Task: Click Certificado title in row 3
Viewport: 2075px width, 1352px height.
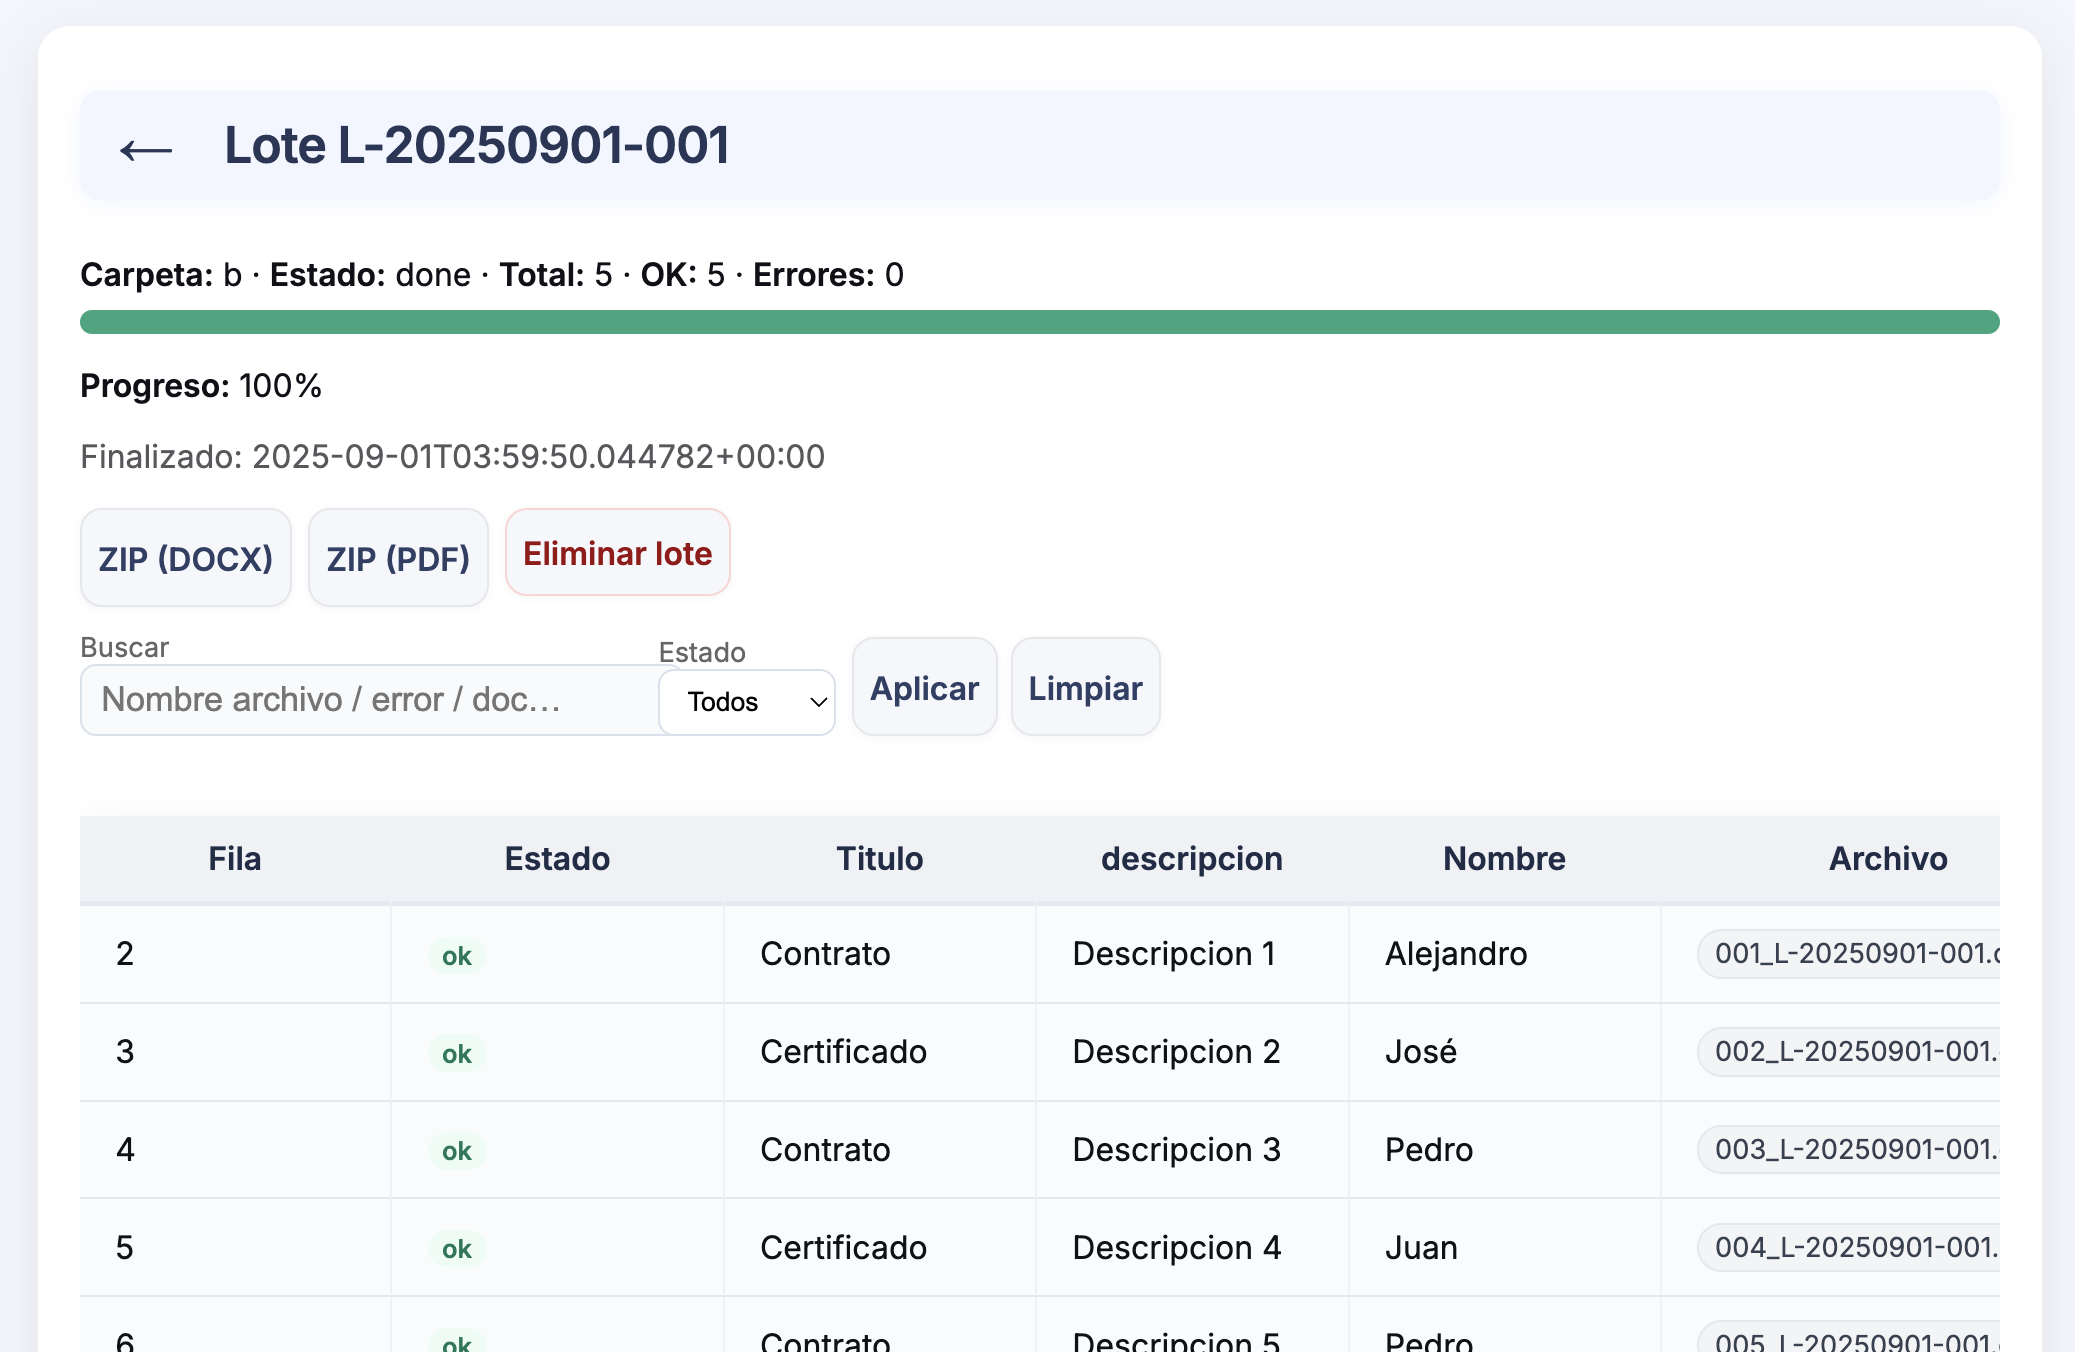Action: 843,1052
